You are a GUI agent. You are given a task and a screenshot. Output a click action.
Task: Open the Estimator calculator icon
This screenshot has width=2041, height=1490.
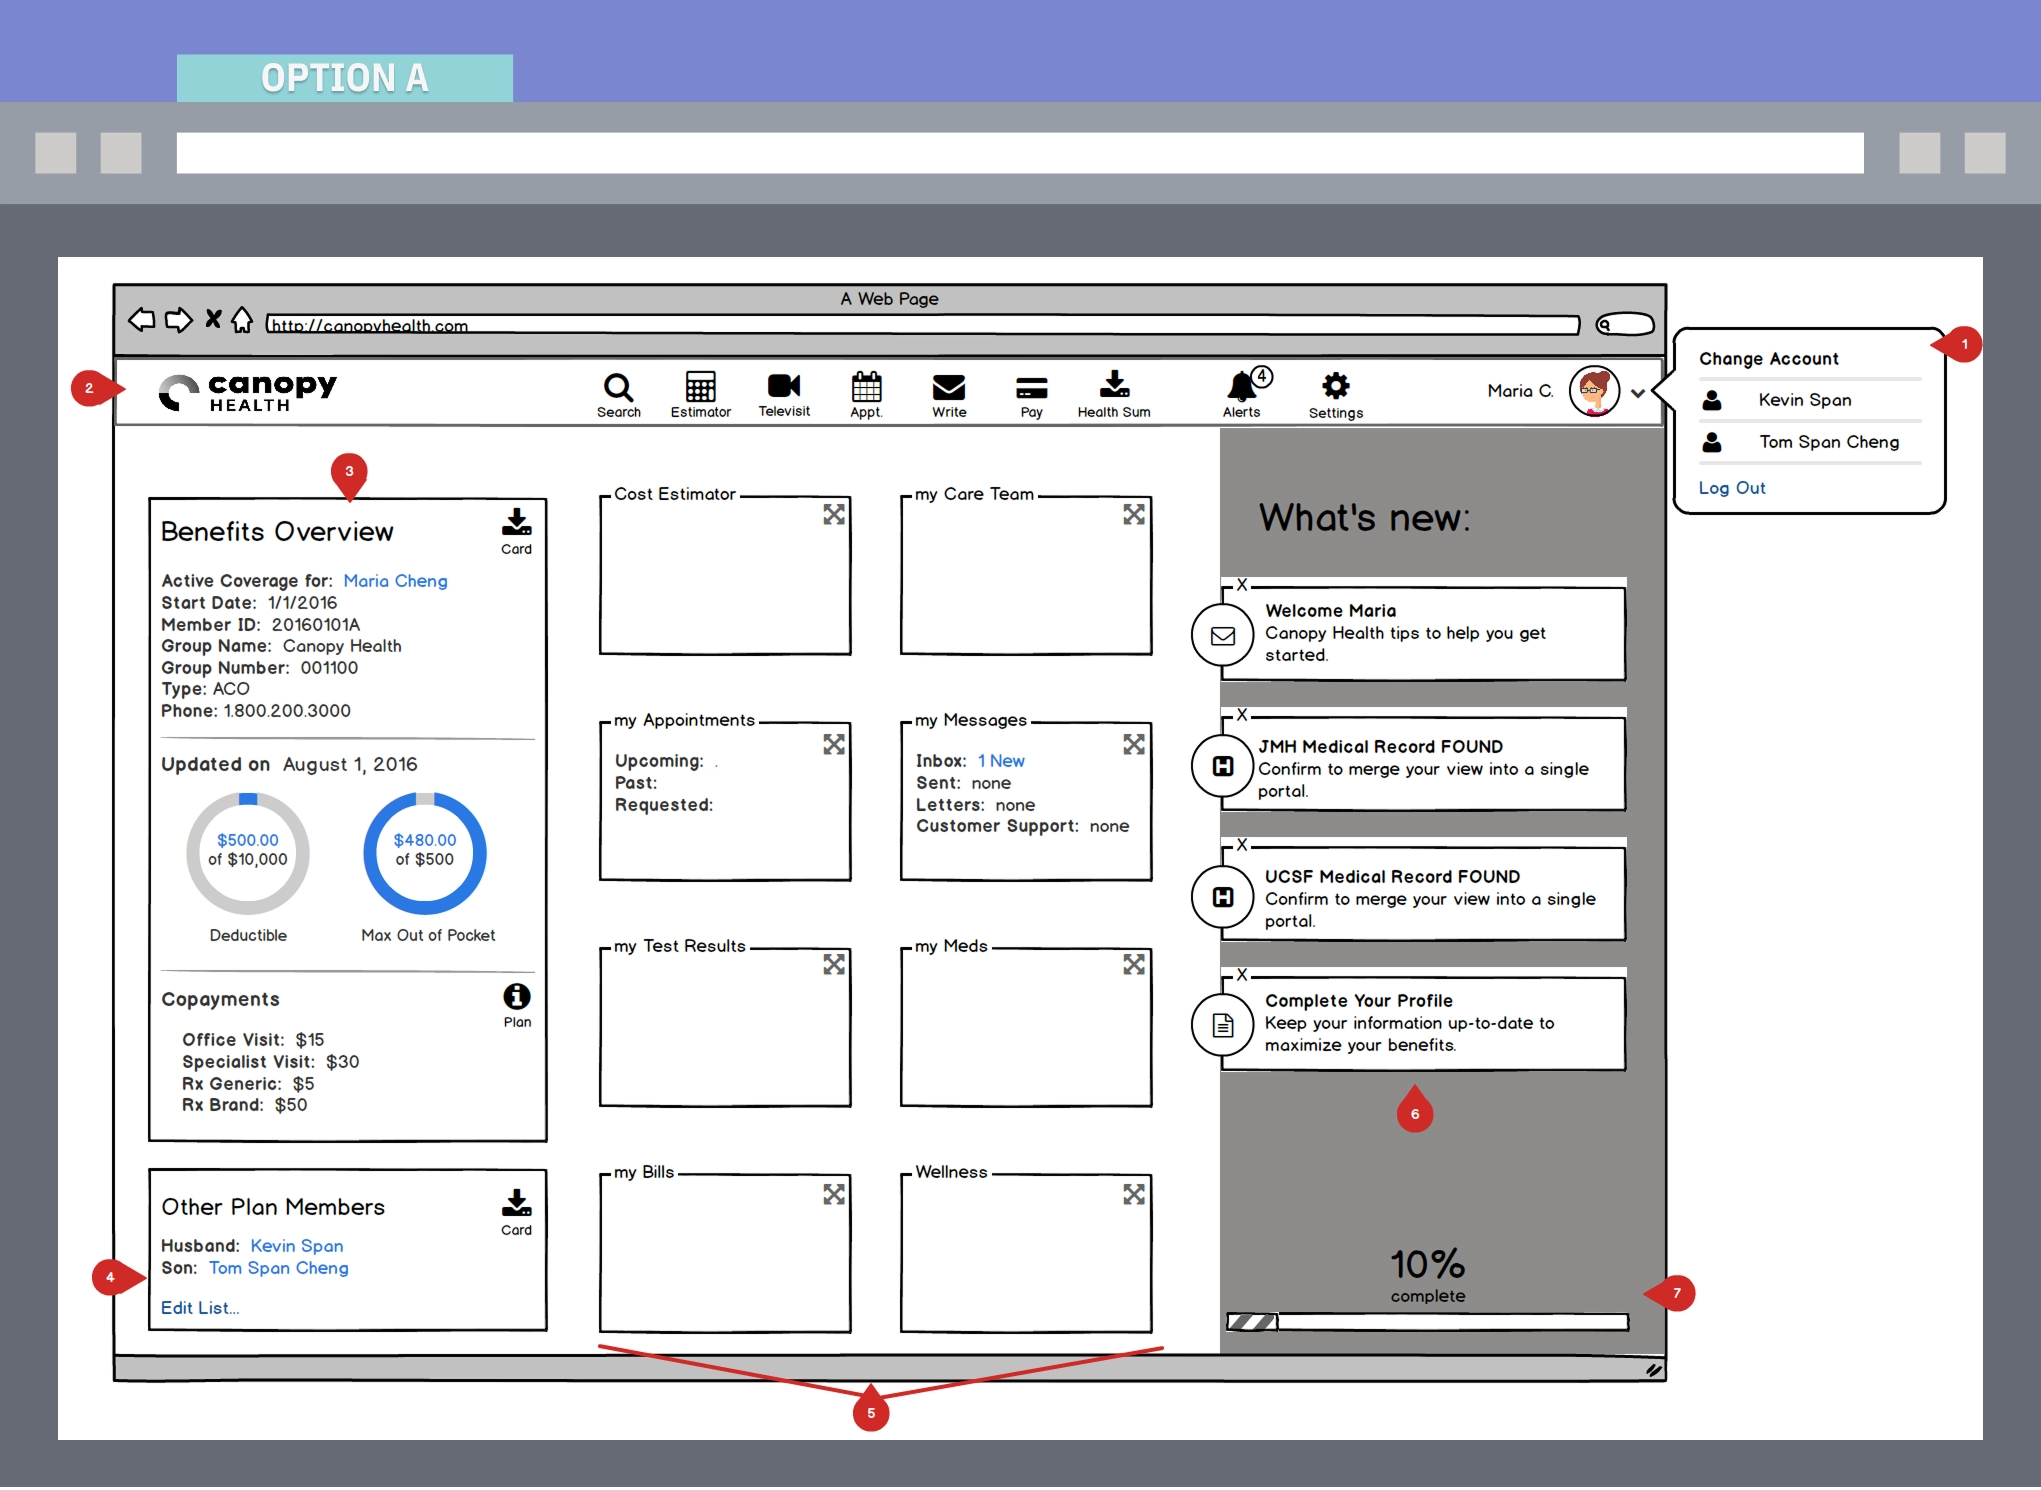point(700,395)
